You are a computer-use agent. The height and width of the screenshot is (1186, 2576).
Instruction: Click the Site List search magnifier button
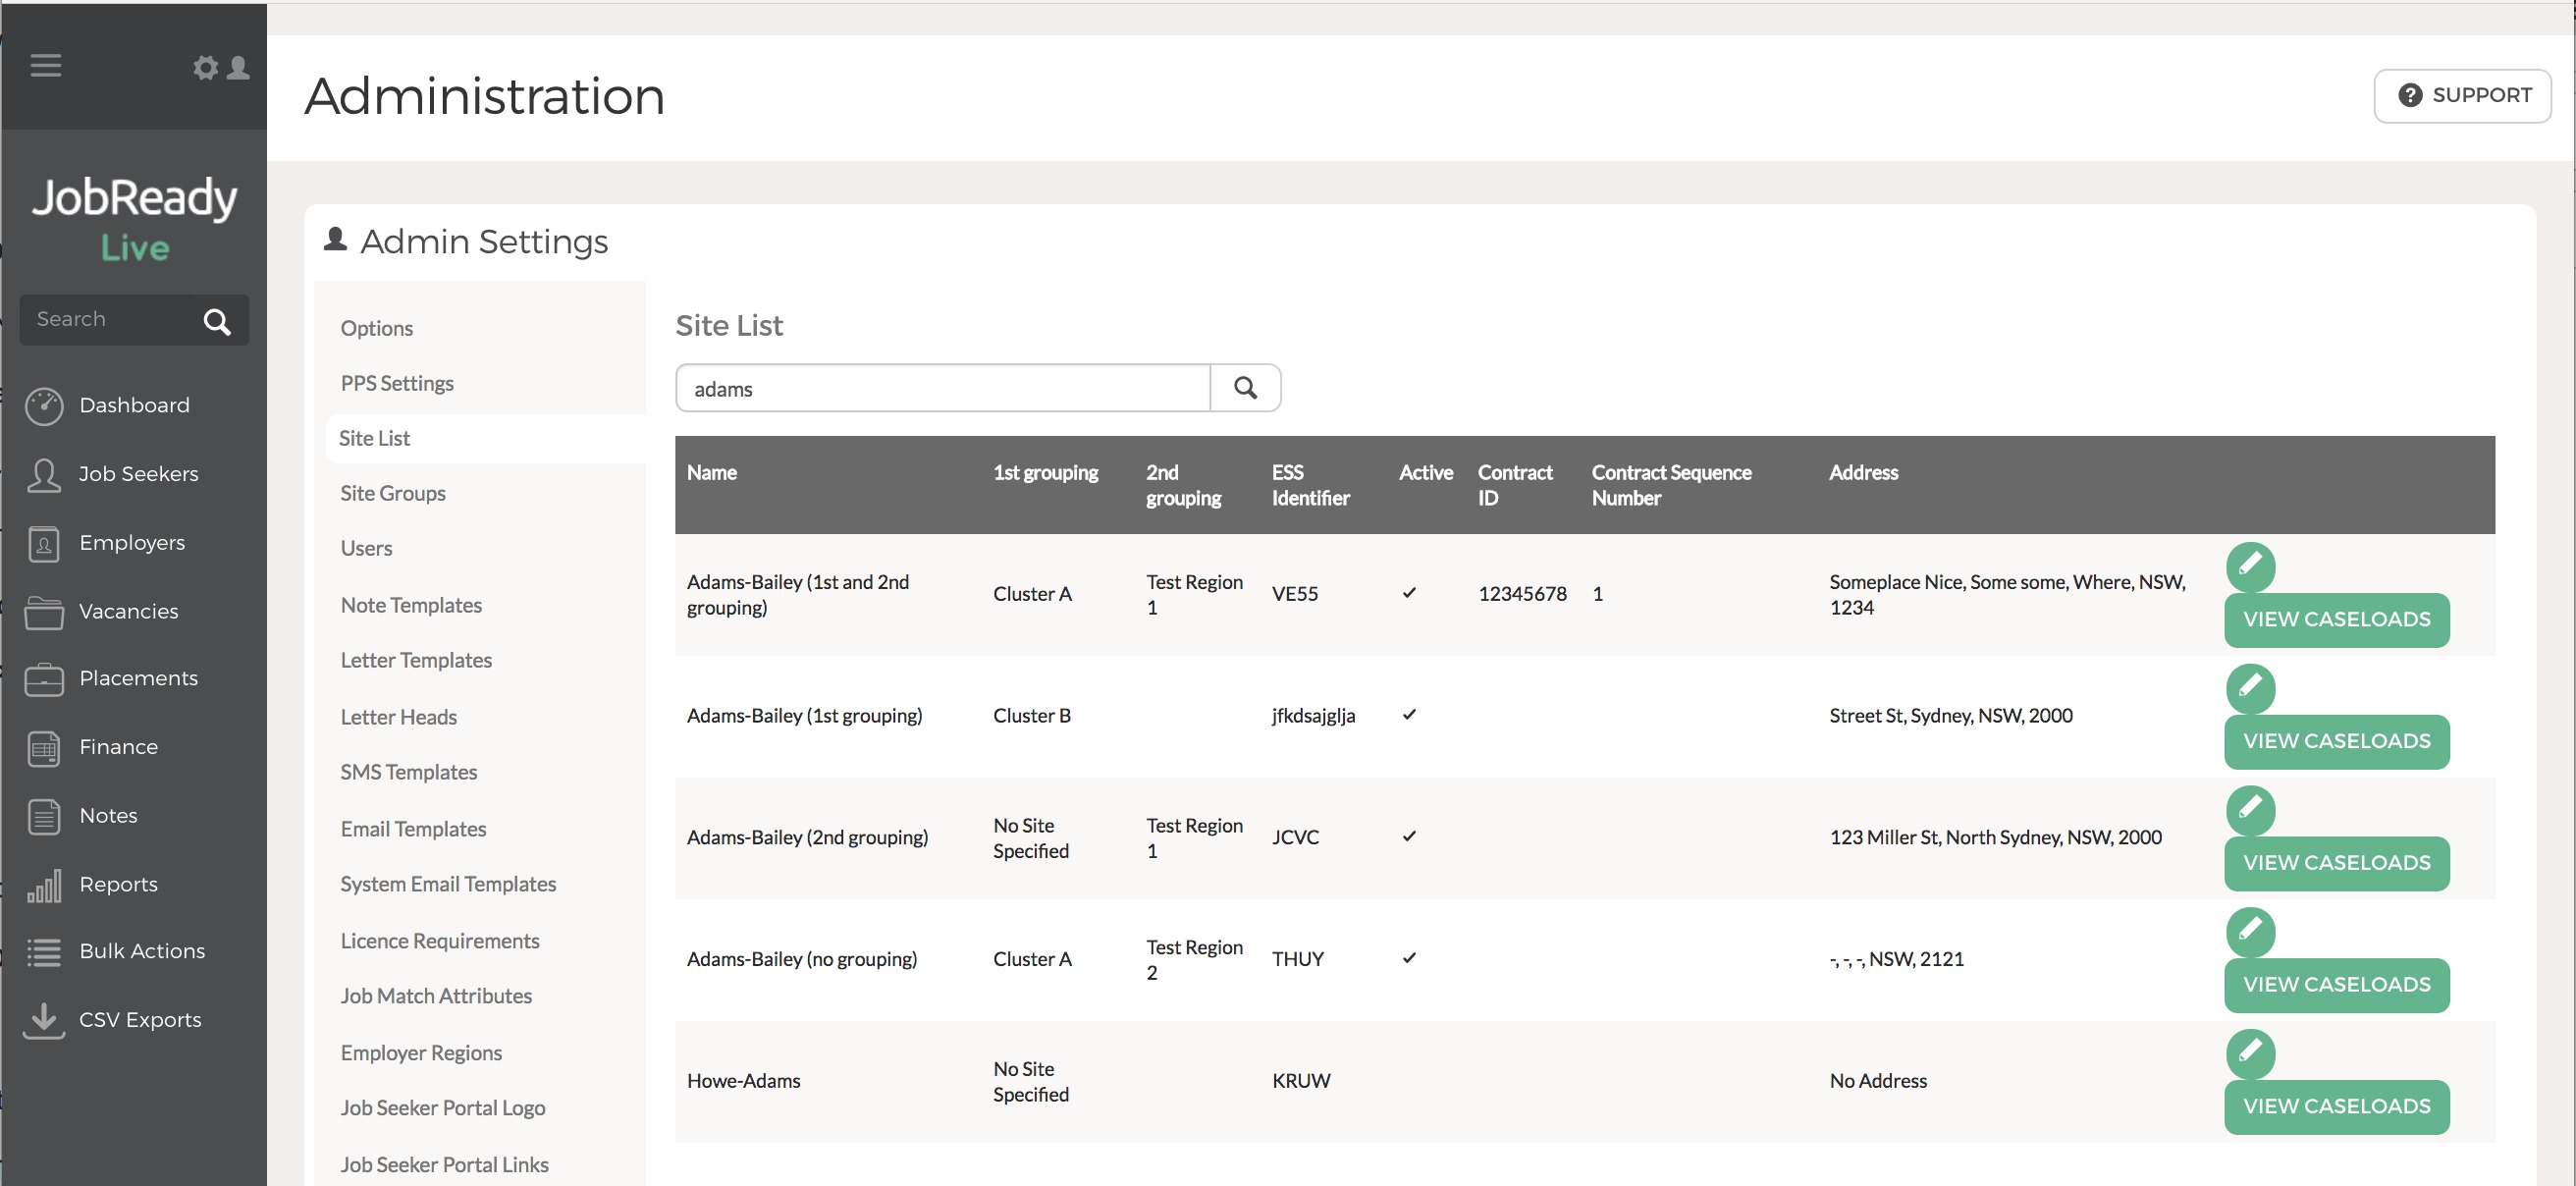point(1245,388)
